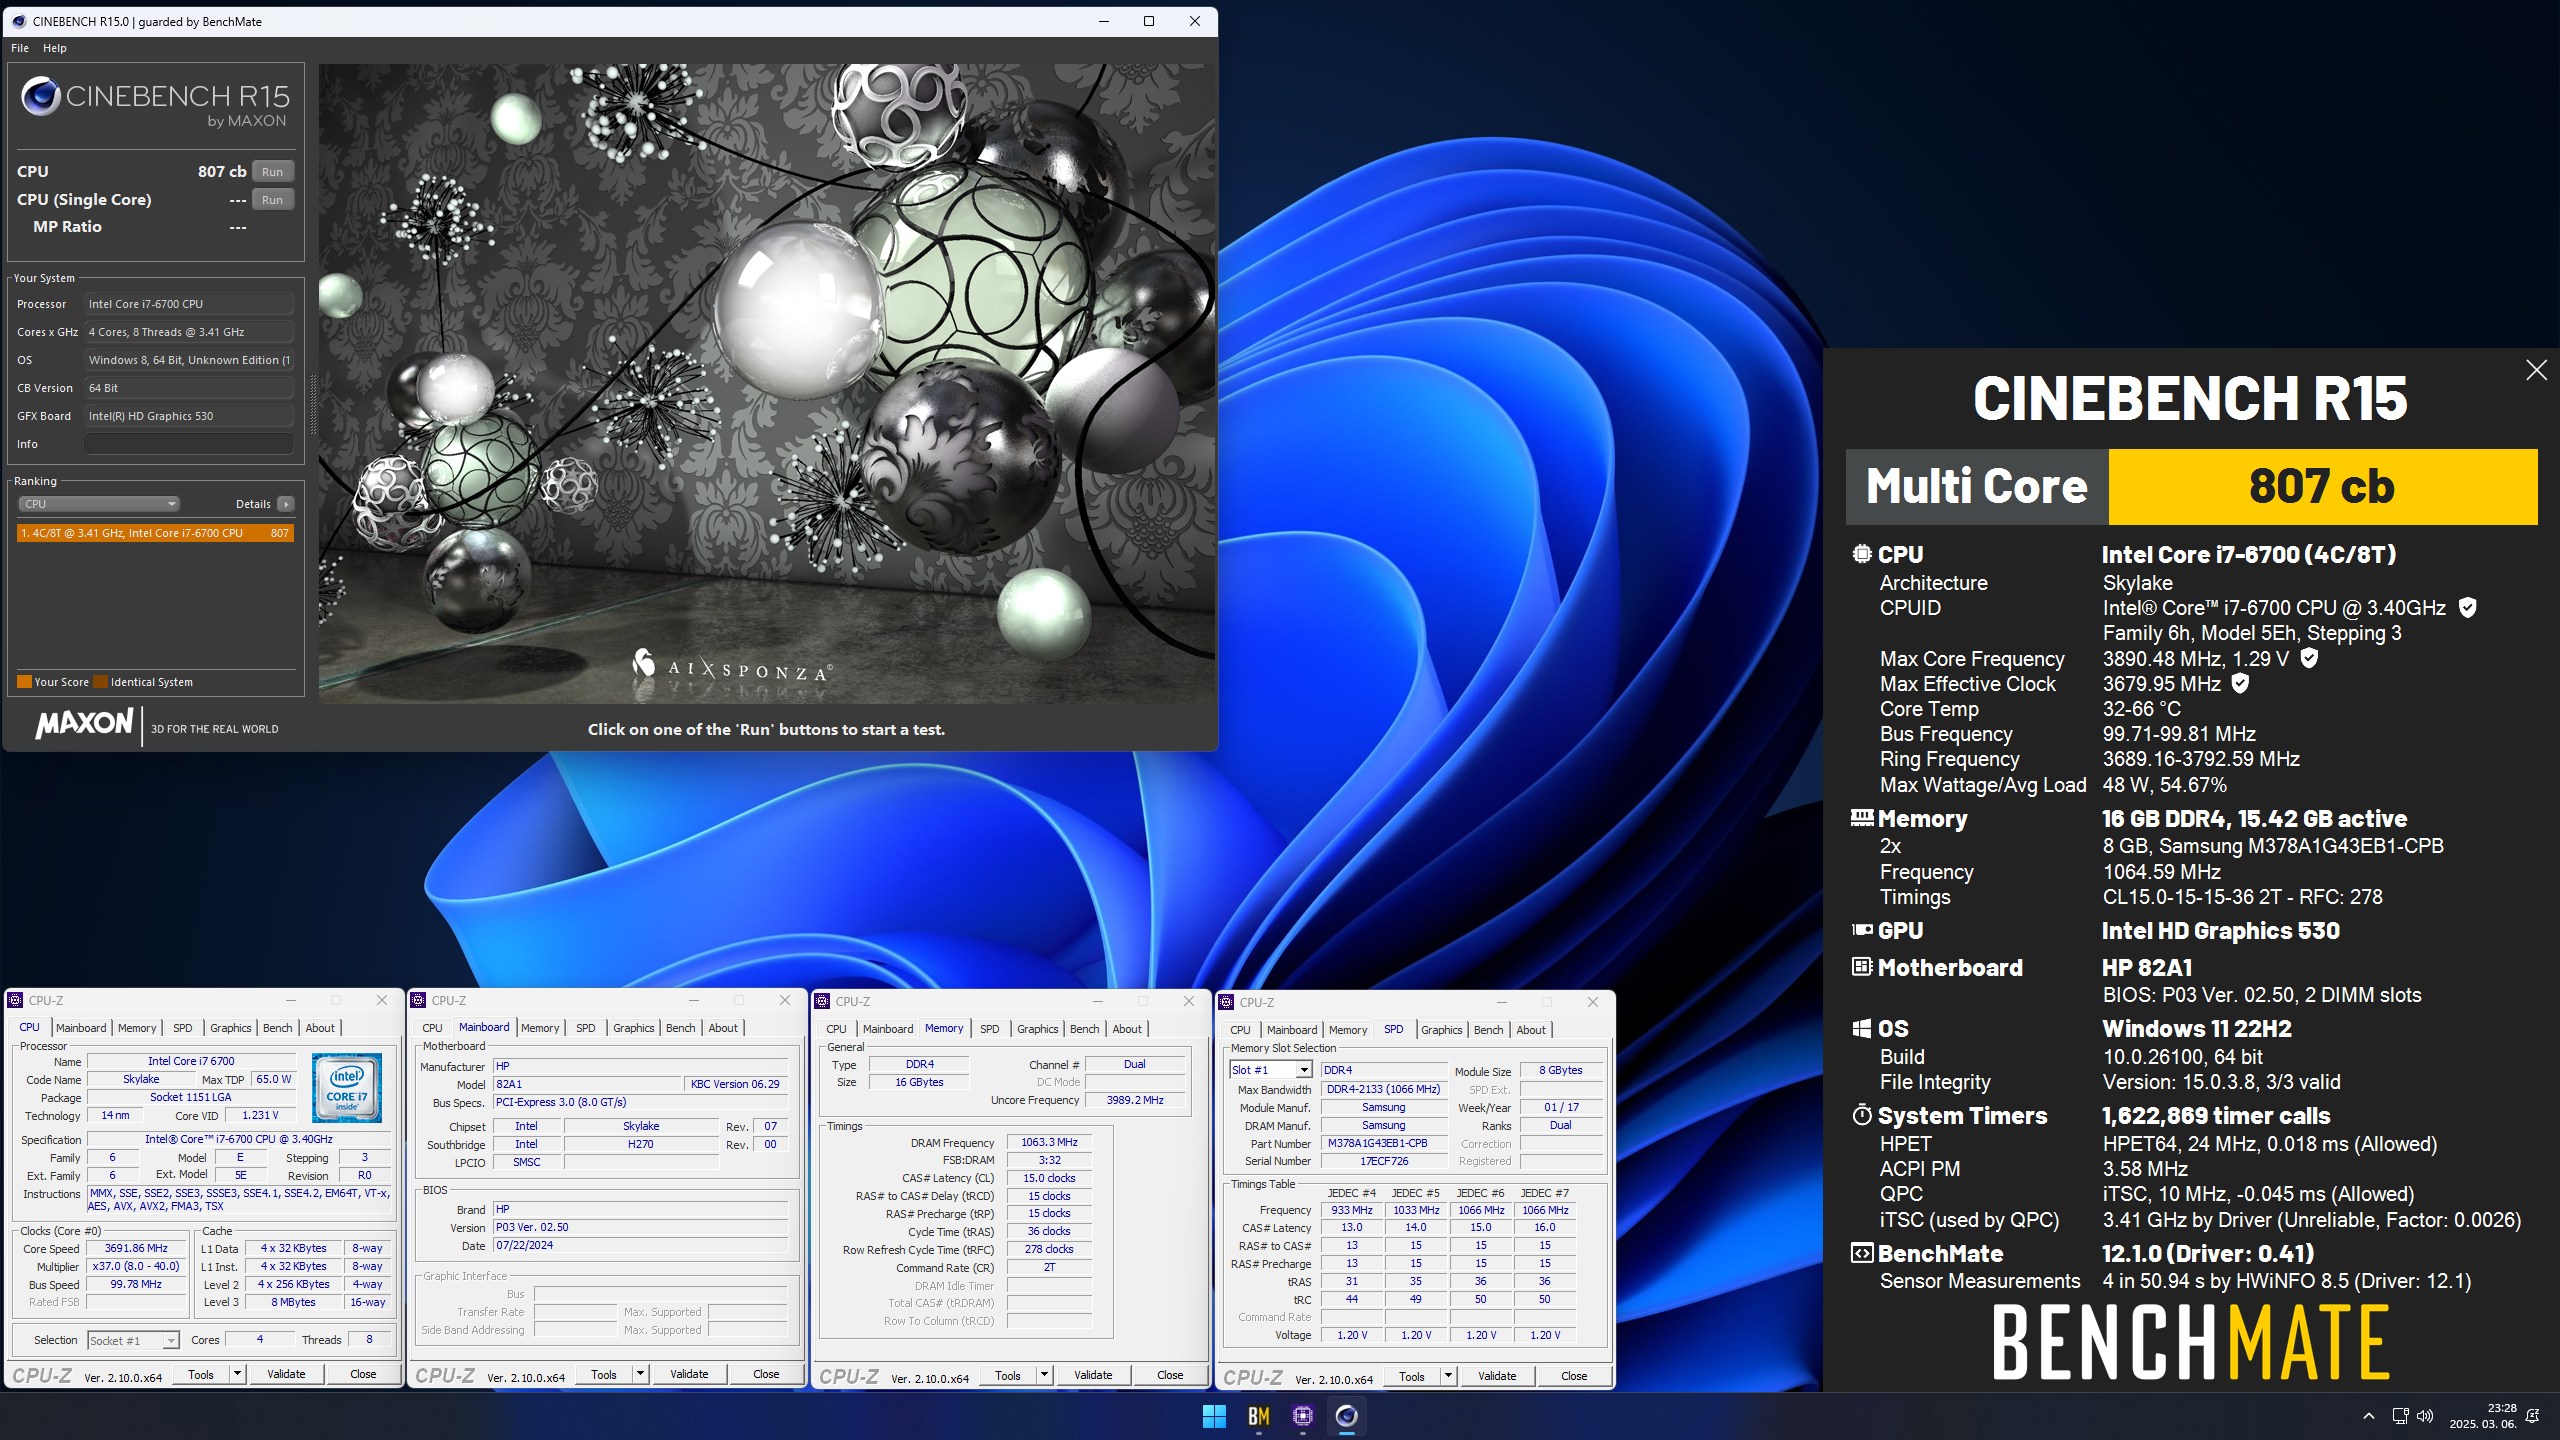Open About tab in second CPU-Z window
2560x1440 pixels.
click(723, 1028)
